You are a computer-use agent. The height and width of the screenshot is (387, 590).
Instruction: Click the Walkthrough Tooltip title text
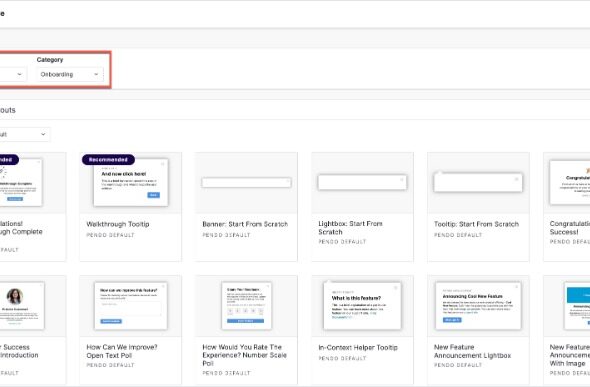tap(118, 224)
